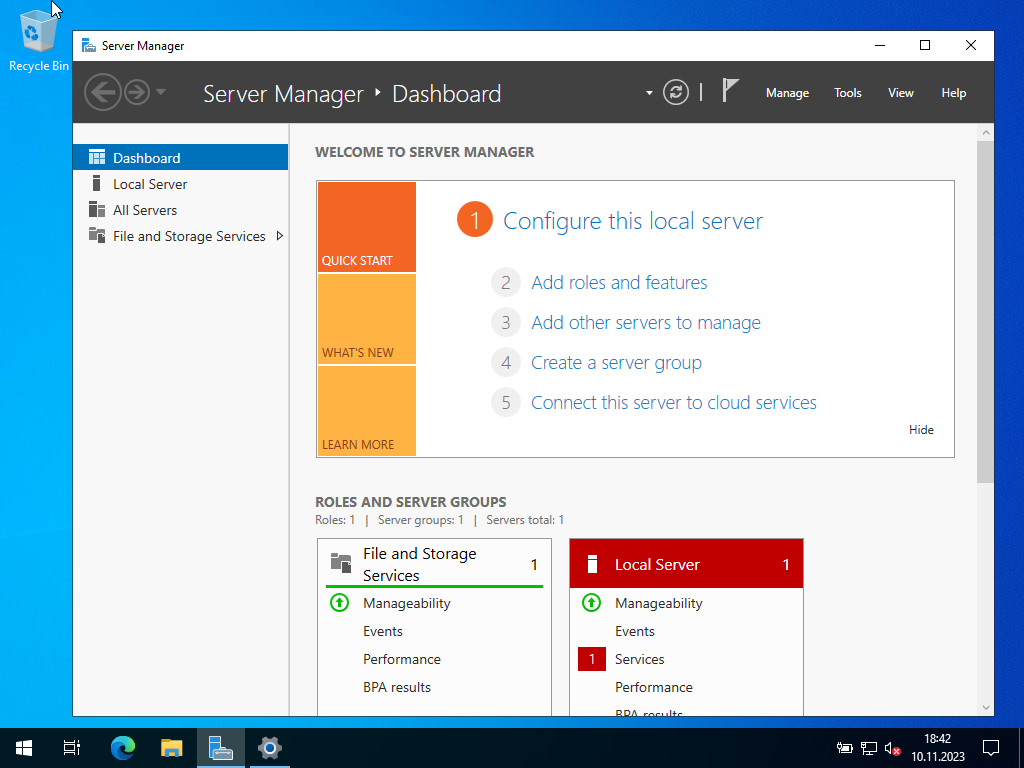1024x768 pixels.
Task: Click Add other servers to manage
Action: click(646, 322)
